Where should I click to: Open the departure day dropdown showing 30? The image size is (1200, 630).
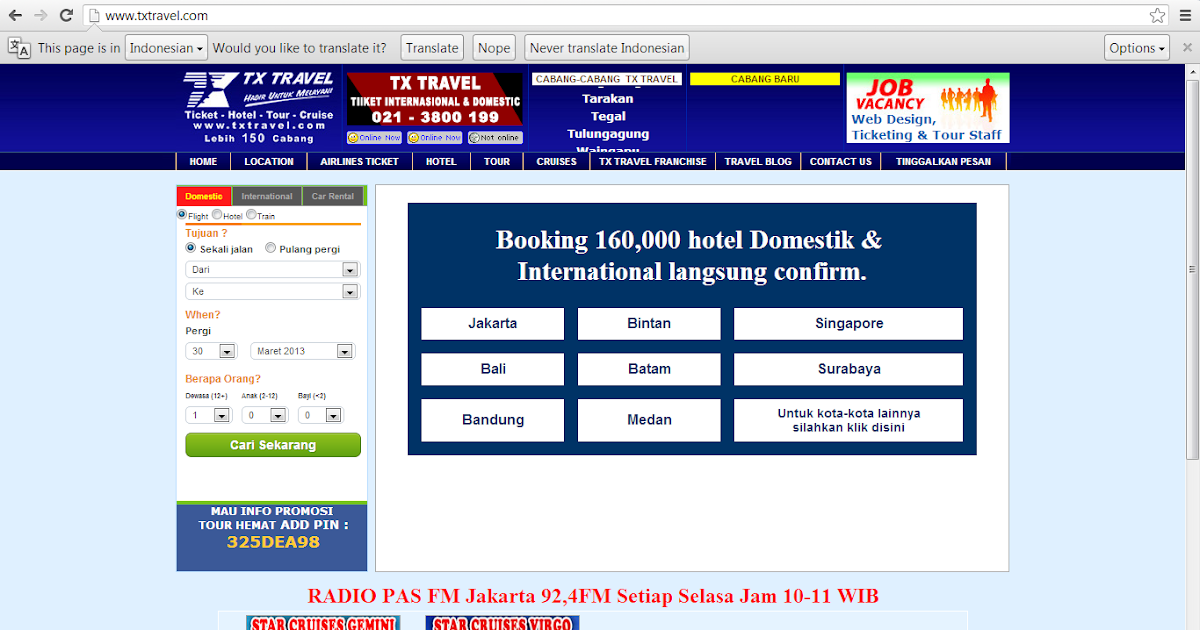point(211,351)
